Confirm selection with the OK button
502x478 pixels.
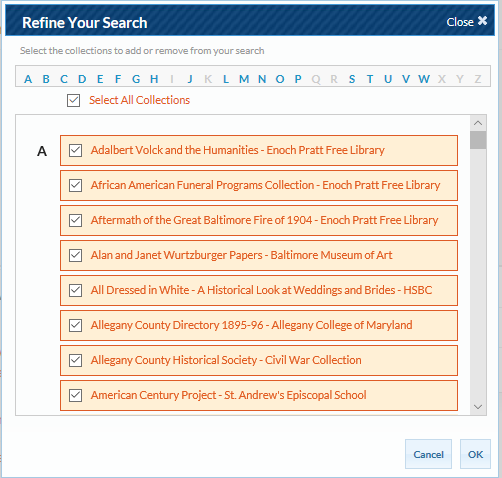pos(475,454)
